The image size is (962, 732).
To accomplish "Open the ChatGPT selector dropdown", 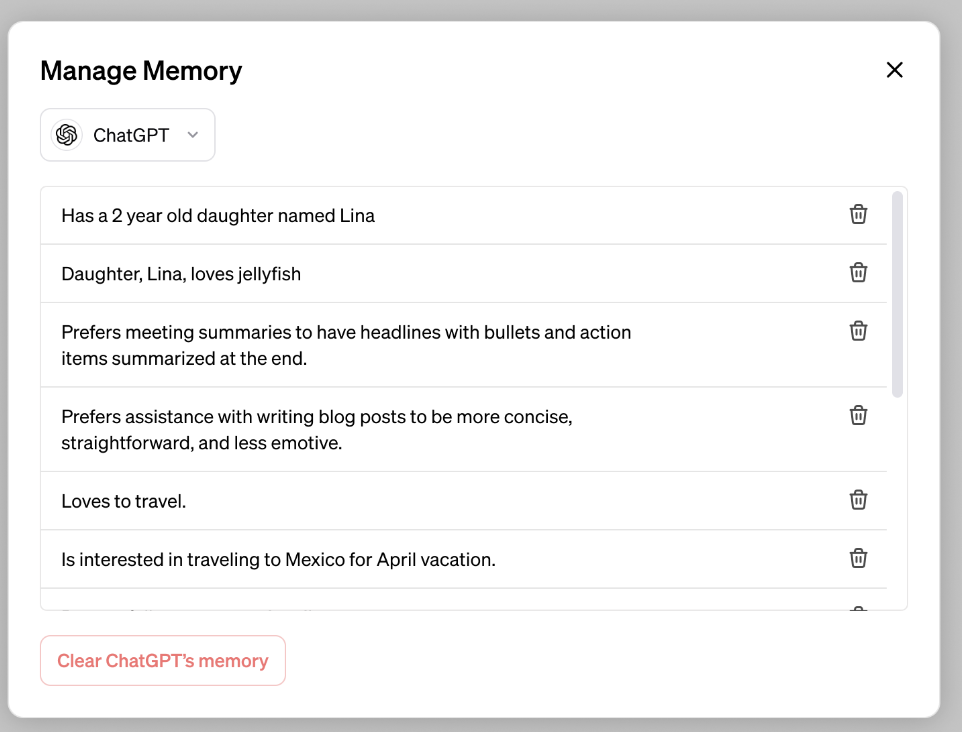I will tap(127, 134).
